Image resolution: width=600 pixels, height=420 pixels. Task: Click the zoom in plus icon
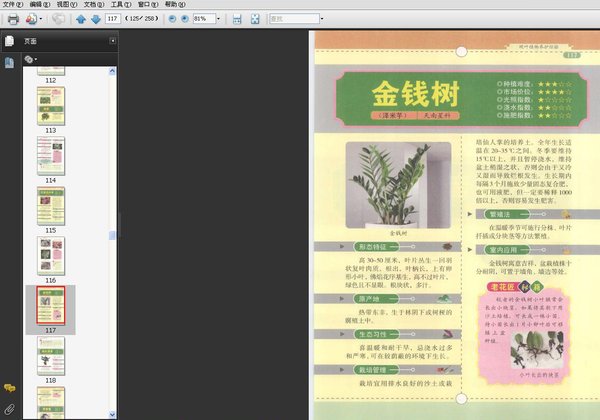coord(183,19)
